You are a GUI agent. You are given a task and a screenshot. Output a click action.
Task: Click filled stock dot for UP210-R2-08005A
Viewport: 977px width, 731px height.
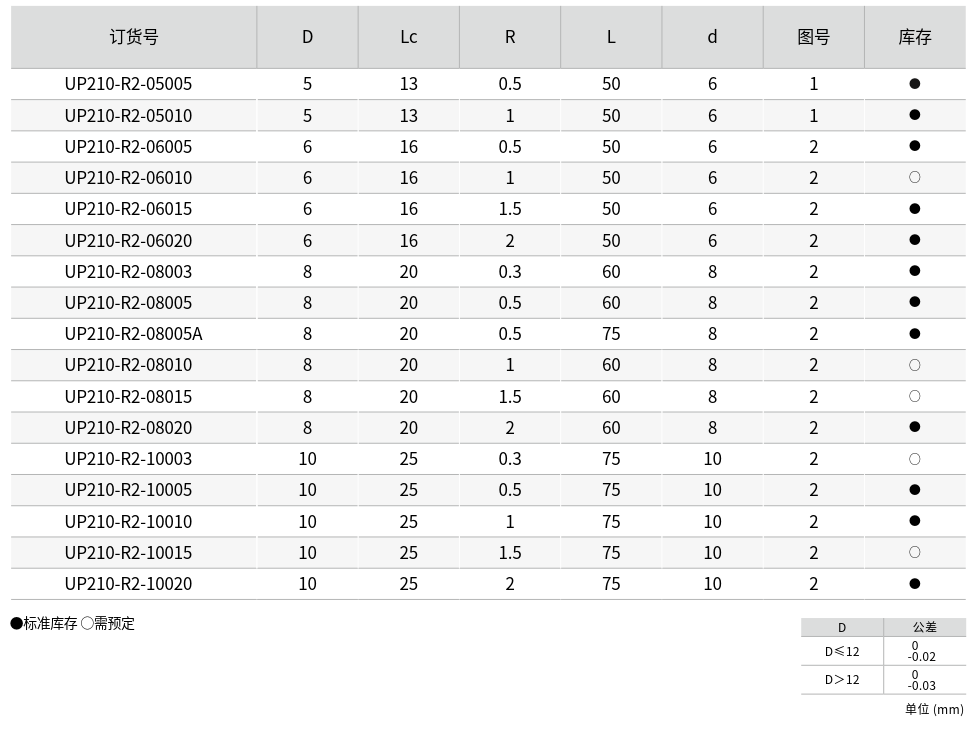coord(914,334)
